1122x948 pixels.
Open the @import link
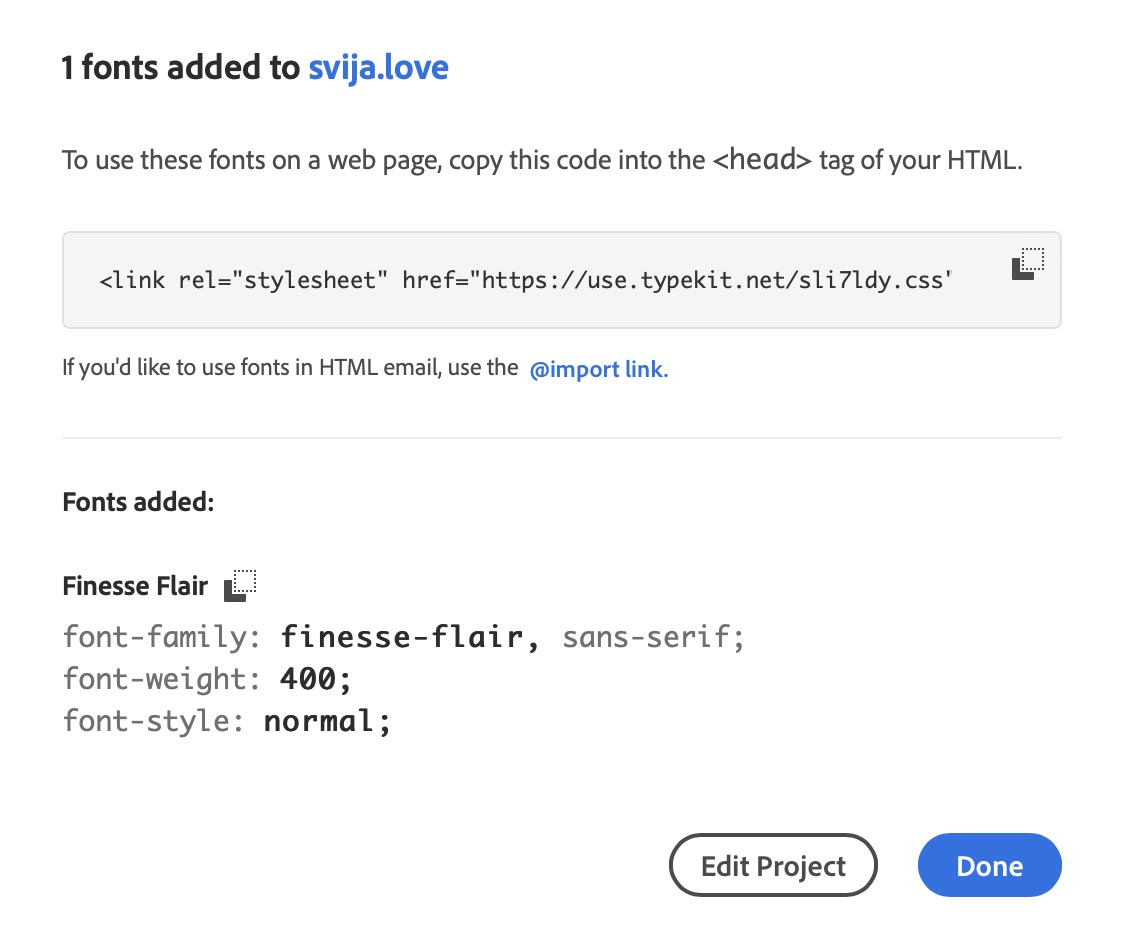[x=598, y=369]
